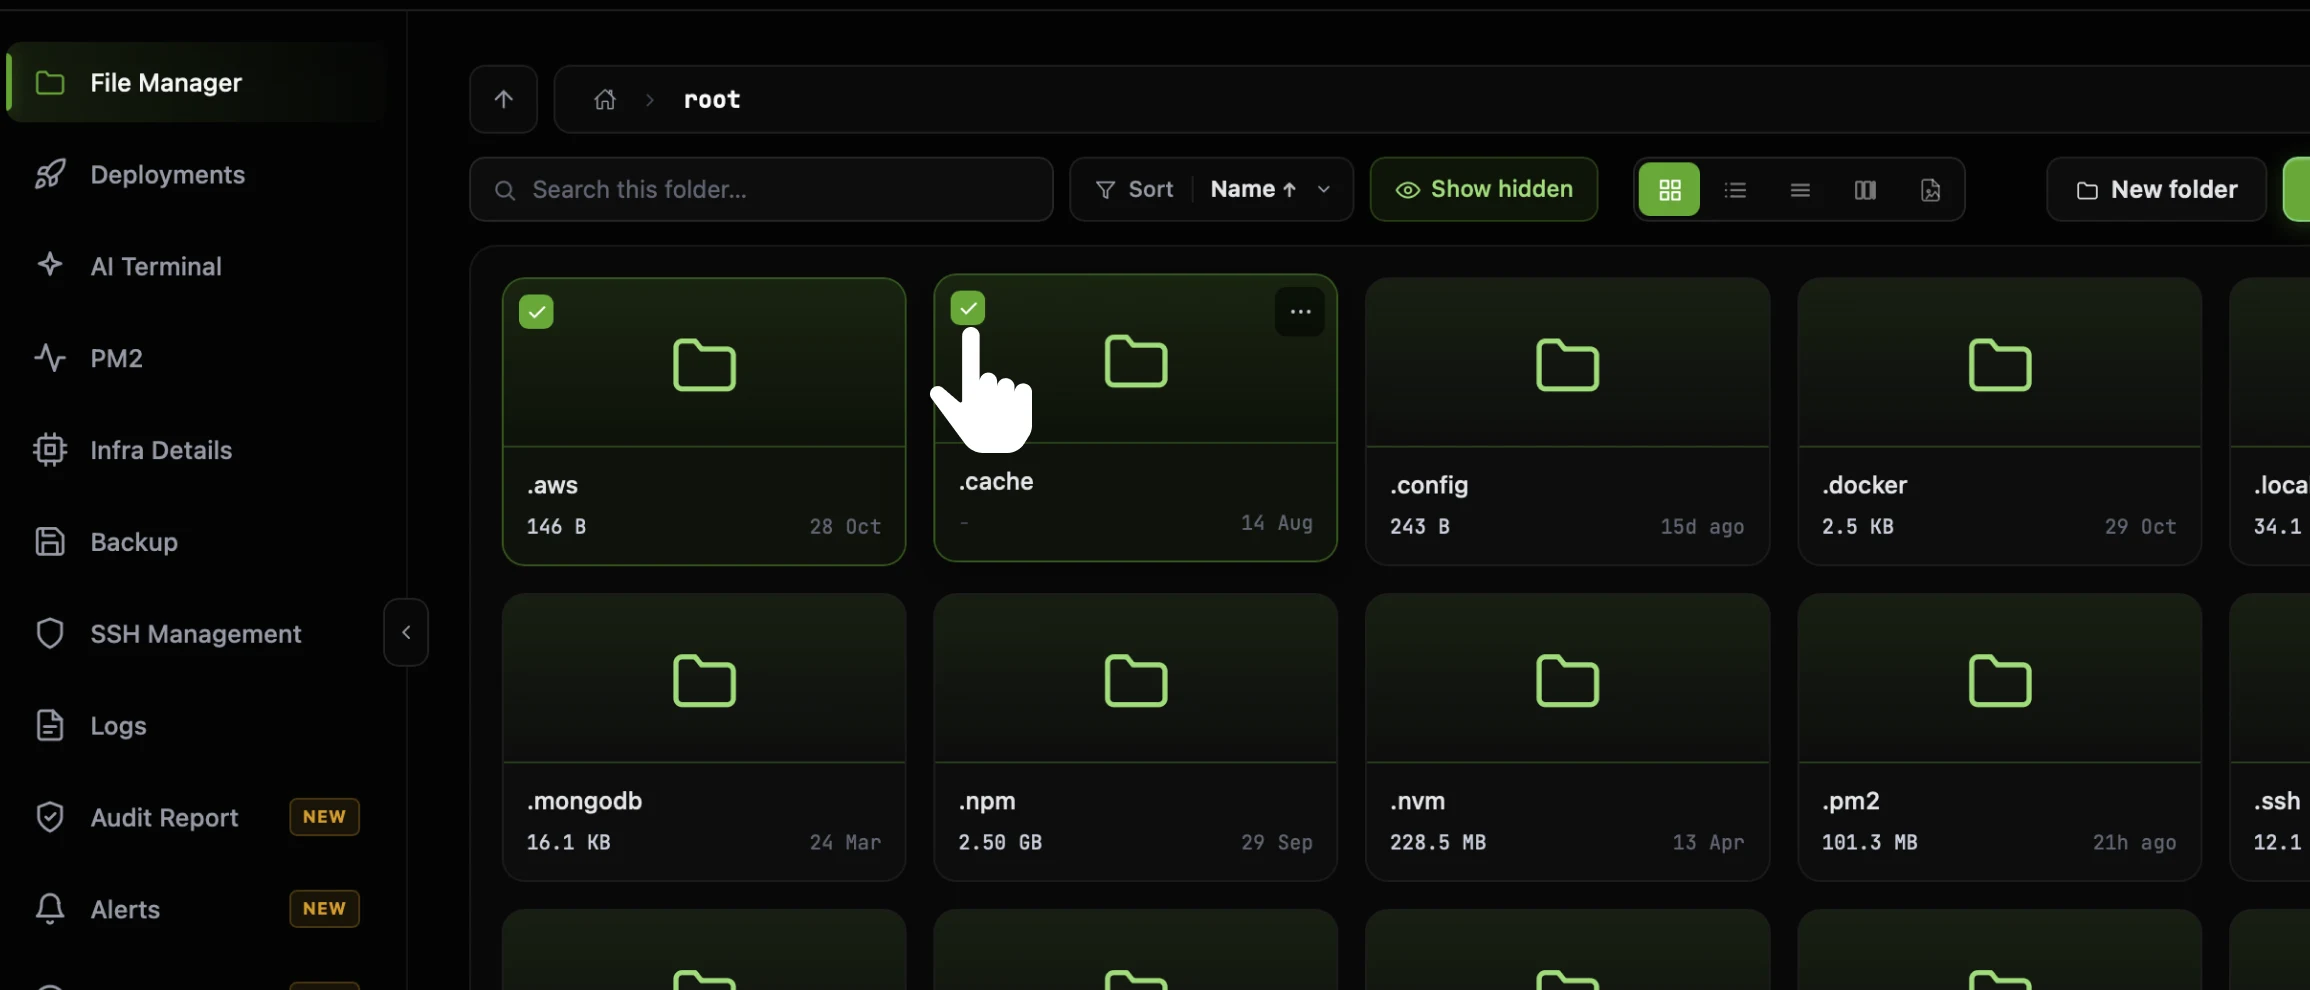The image size is (2310, 990).
Task: Click the 228.5 MB size text
Action: coord(1438,842)
